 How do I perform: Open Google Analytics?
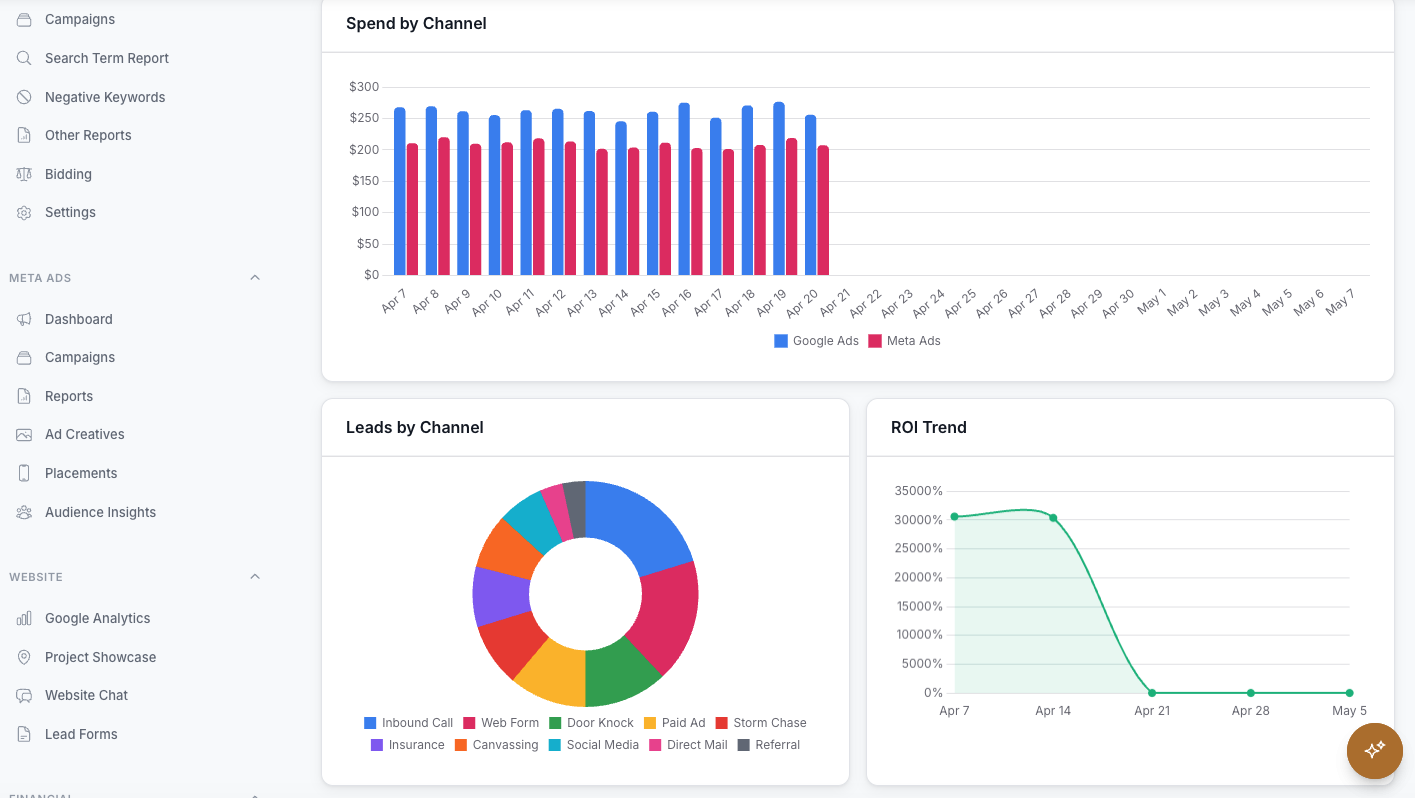coord(97,618)
